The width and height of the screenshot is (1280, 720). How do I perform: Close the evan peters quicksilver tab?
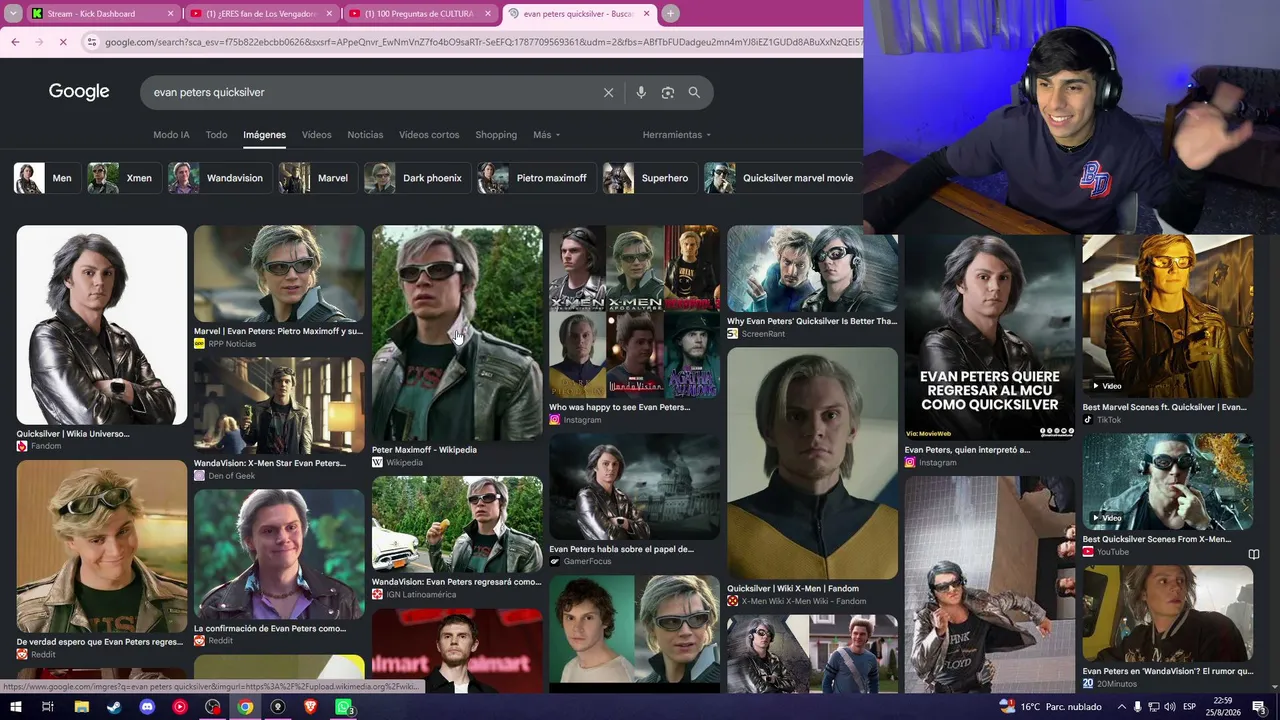[x=647, y=14]
